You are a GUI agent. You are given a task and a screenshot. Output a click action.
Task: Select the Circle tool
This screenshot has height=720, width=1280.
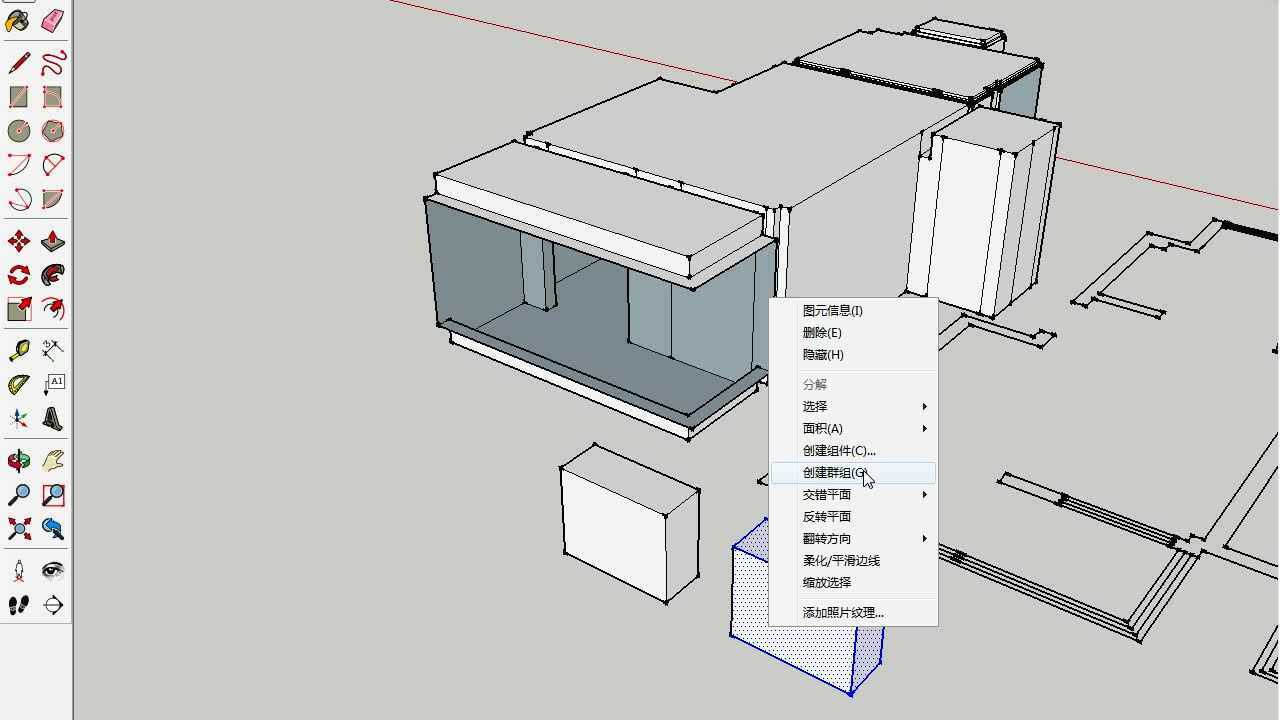(x=17, y=131)
